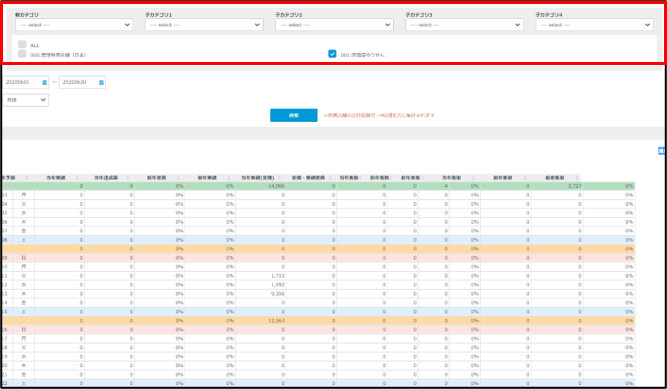Tick the ALL stores checkbox
The width and height of the screenshot is (667, 389).
tap(22, 44)
